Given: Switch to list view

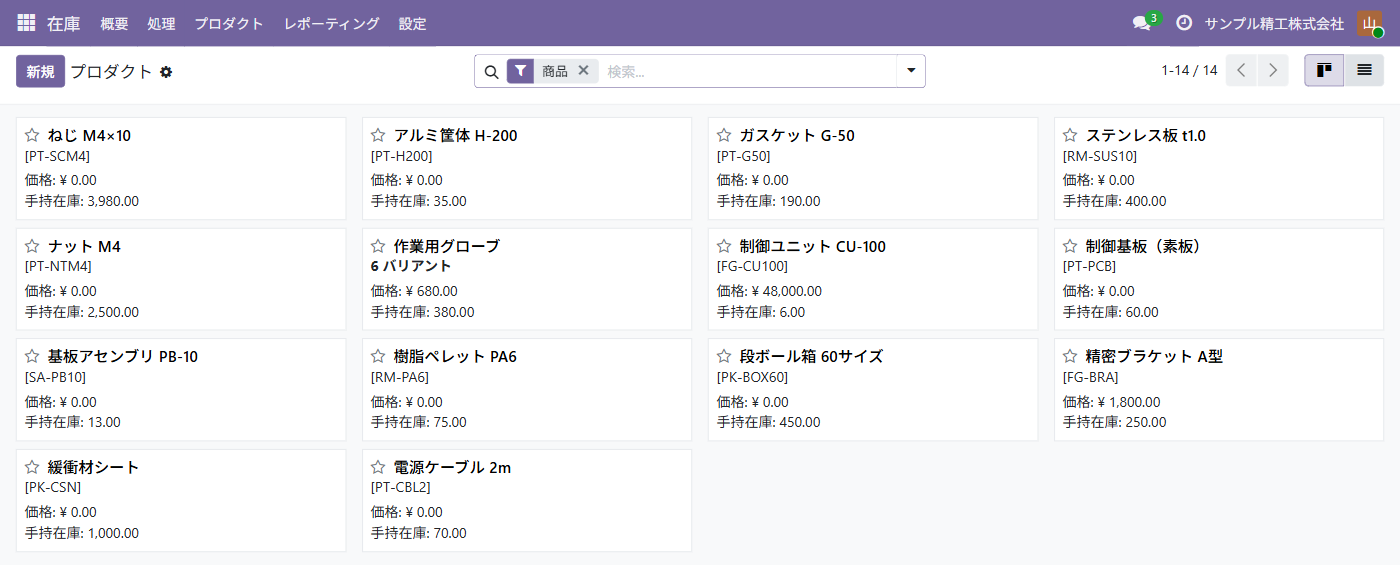Looking at the screenshot, I should (x=1364, y=70).
